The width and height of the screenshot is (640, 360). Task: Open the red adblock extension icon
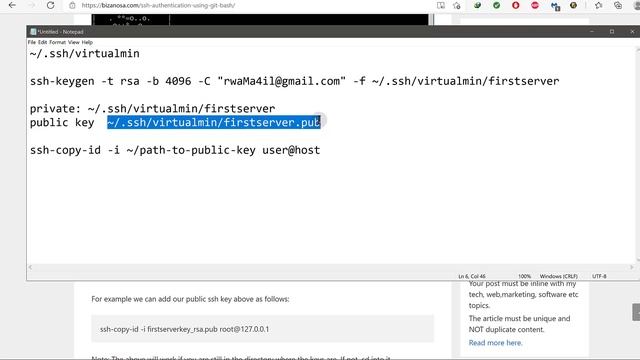(x=535, y=5)
